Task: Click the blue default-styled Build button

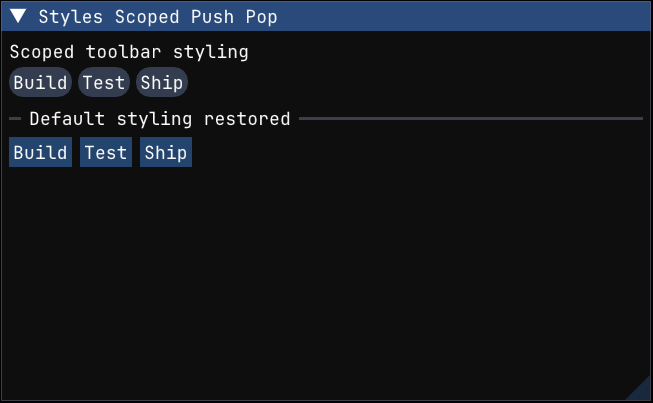Action: [x=40, y=153]
